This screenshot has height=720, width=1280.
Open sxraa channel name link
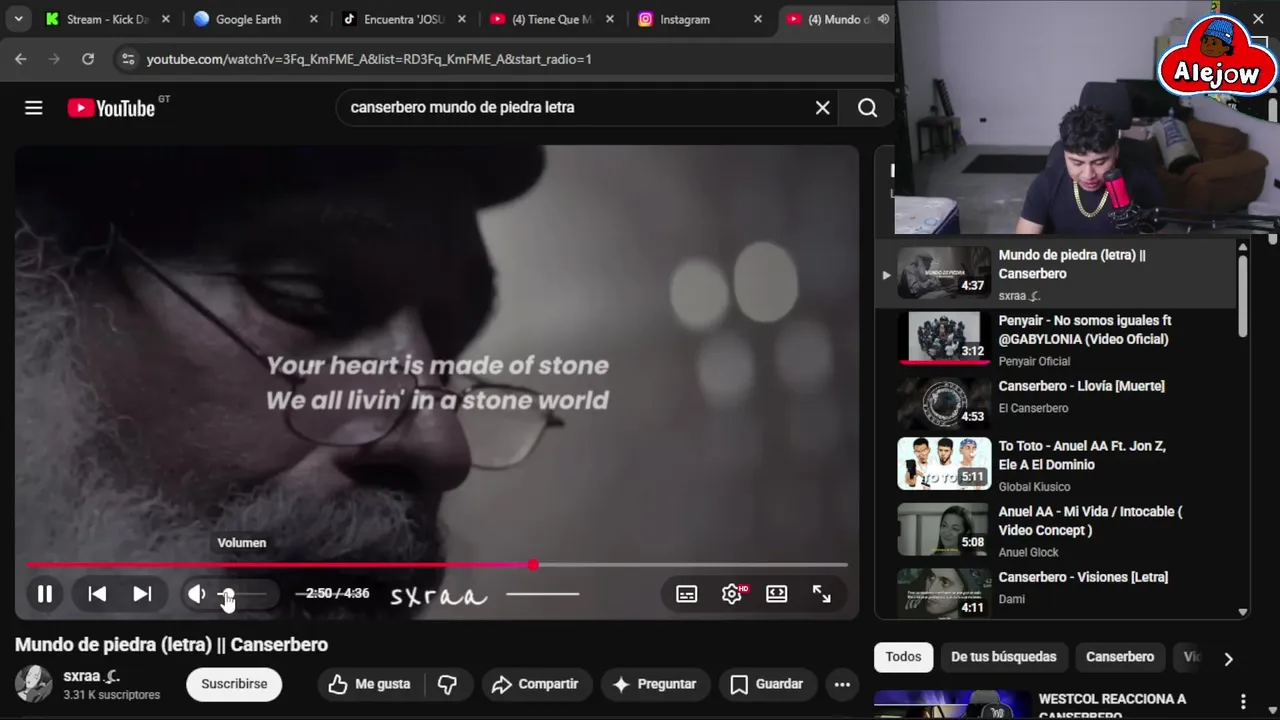(x=91, y=676)
